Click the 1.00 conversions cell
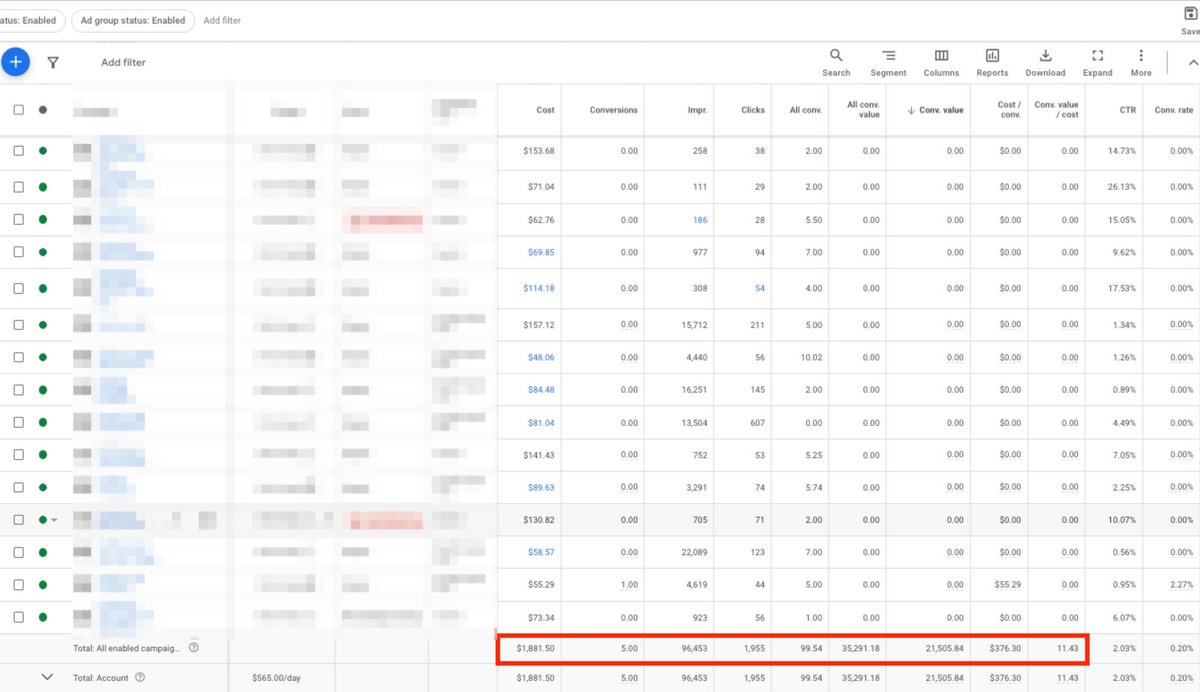Screen dimensions: 1200x692 pos(629,585)
